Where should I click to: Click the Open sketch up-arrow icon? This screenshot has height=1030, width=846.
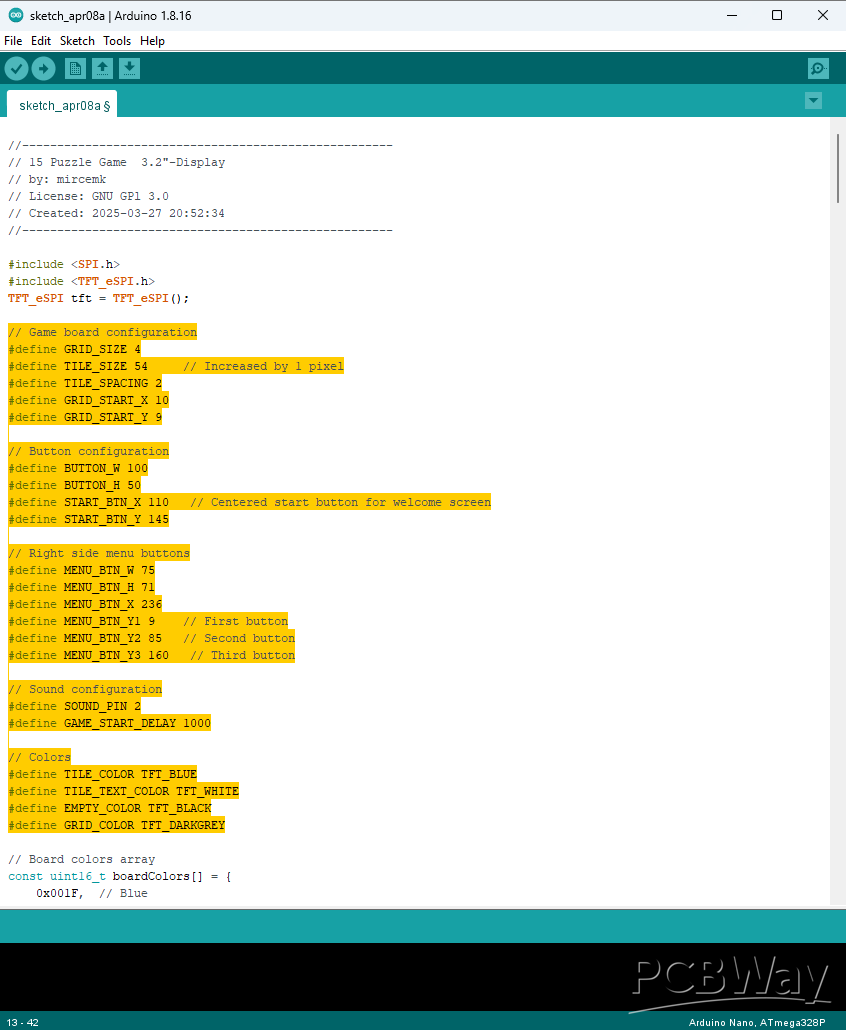[102, 68]
